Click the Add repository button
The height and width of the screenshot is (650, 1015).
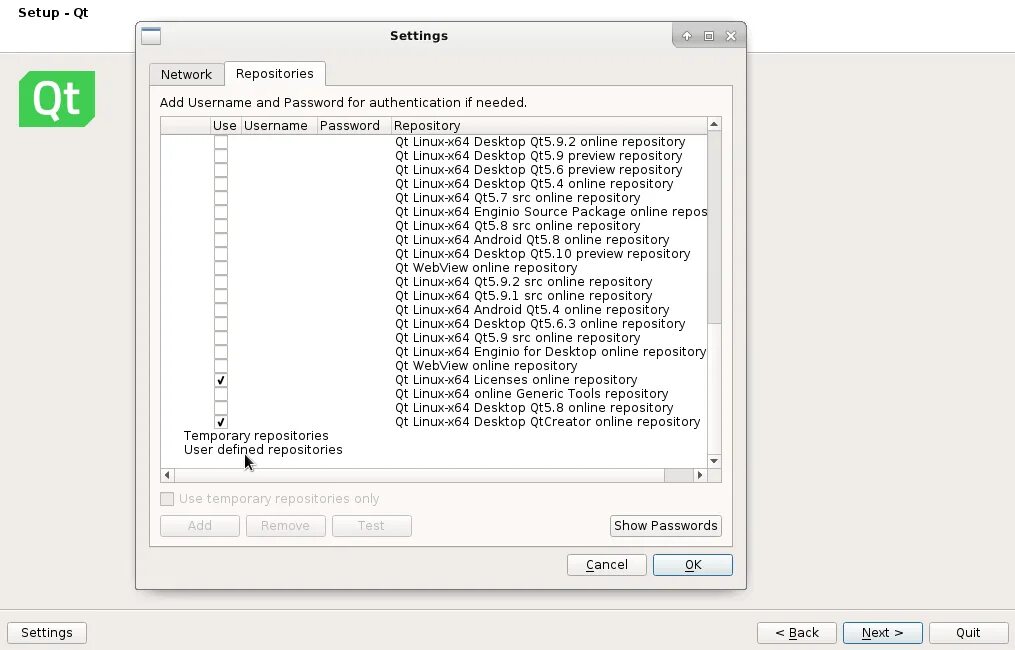click(200, 526)
